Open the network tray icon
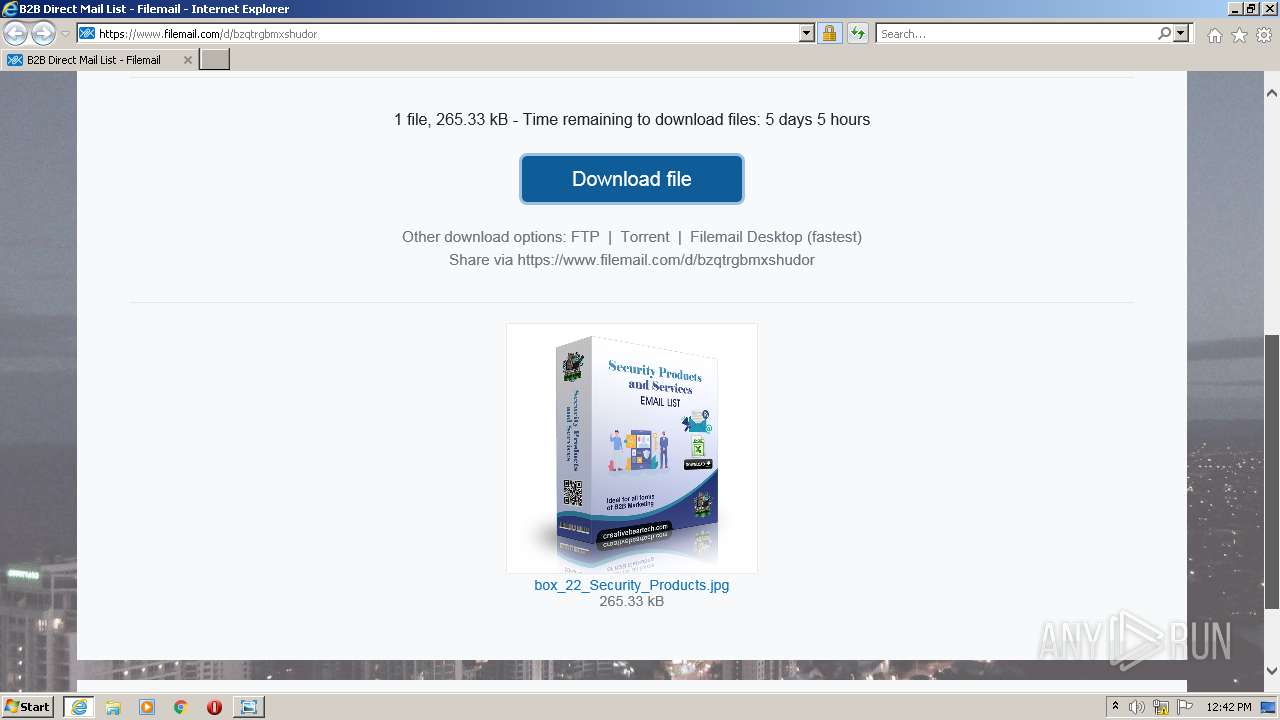1280x720 pixels. [x=1161, y=707]
